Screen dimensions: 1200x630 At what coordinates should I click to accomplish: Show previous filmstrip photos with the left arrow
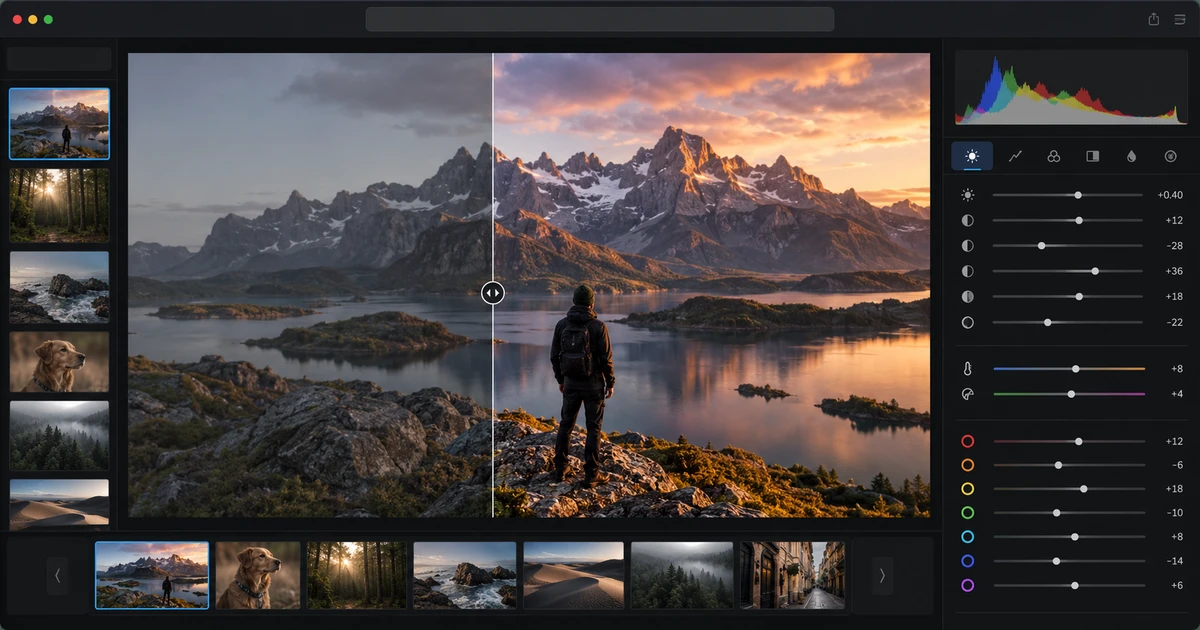pyautogui.click(x=57, y=575)
